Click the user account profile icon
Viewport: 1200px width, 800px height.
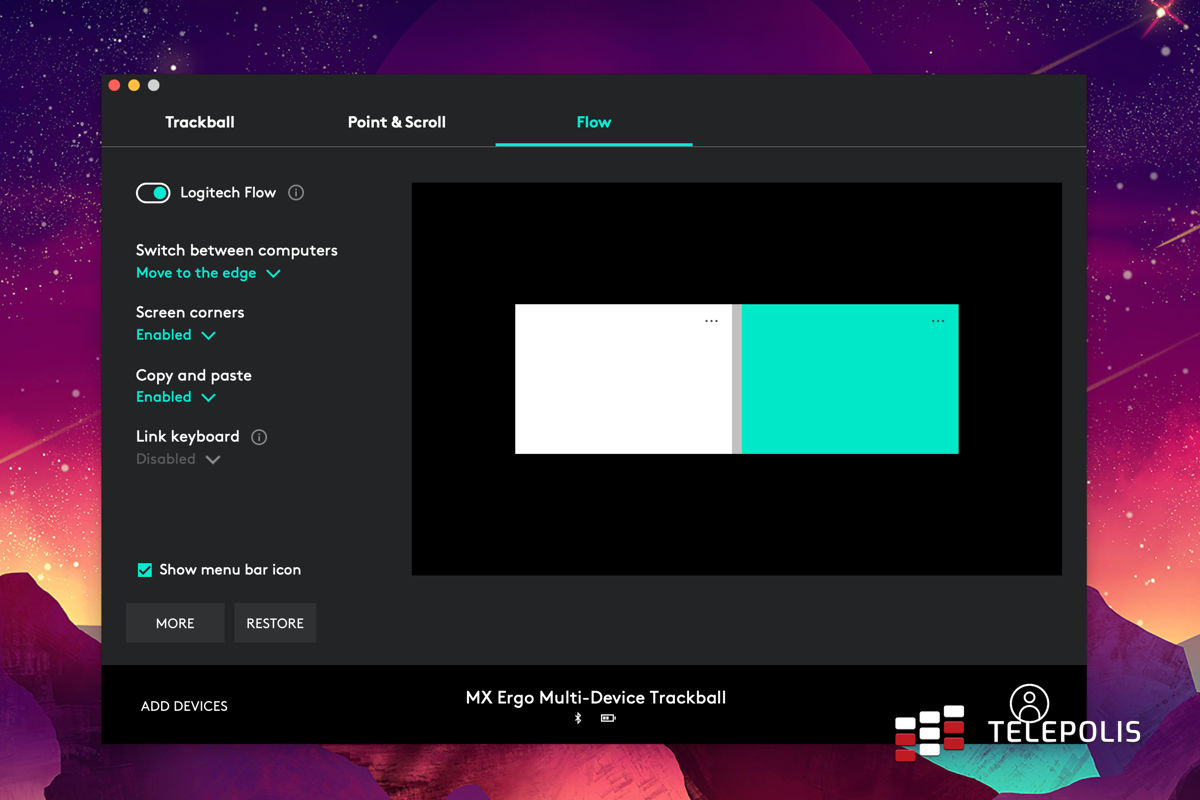1029,703
